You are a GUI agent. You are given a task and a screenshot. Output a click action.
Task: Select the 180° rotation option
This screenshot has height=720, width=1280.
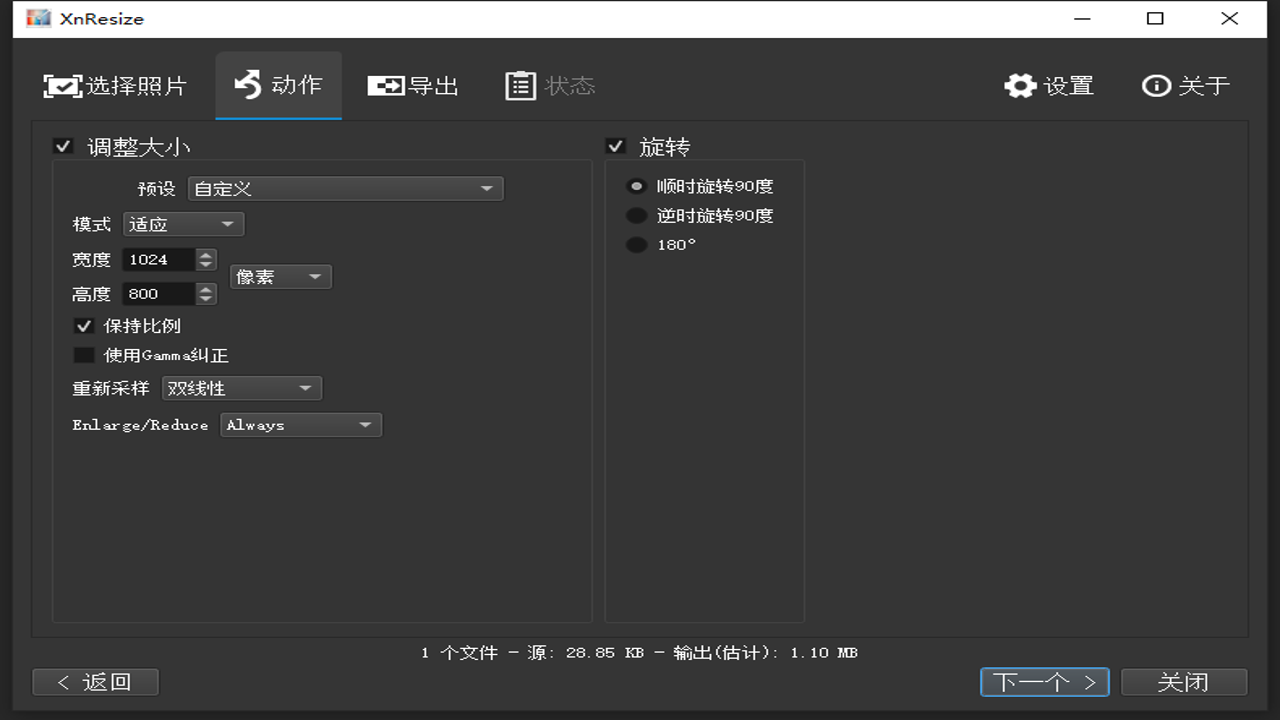636,245
